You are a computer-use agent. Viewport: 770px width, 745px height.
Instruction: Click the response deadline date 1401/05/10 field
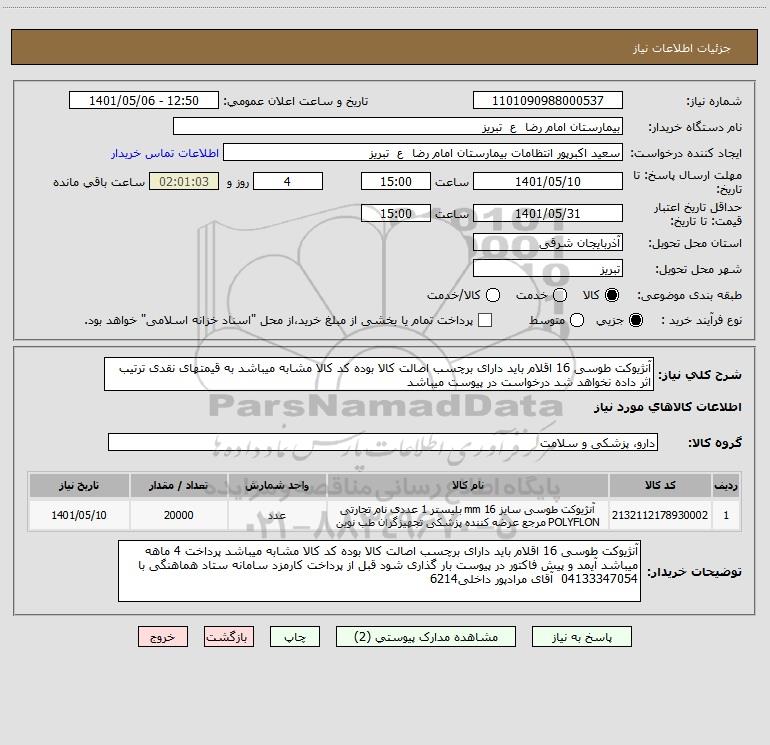coord(548,181)
